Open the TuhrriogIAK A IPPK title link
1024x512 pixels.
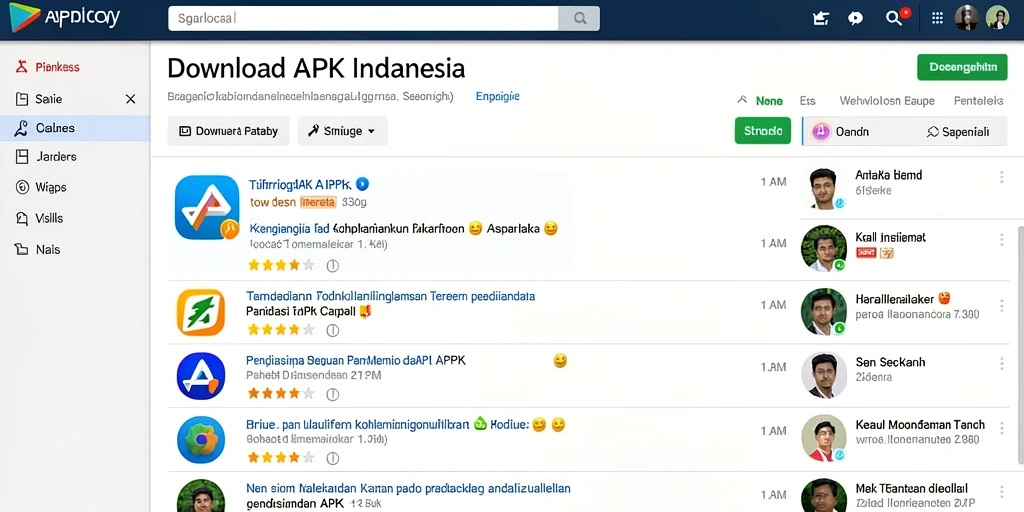click(300, 184)
